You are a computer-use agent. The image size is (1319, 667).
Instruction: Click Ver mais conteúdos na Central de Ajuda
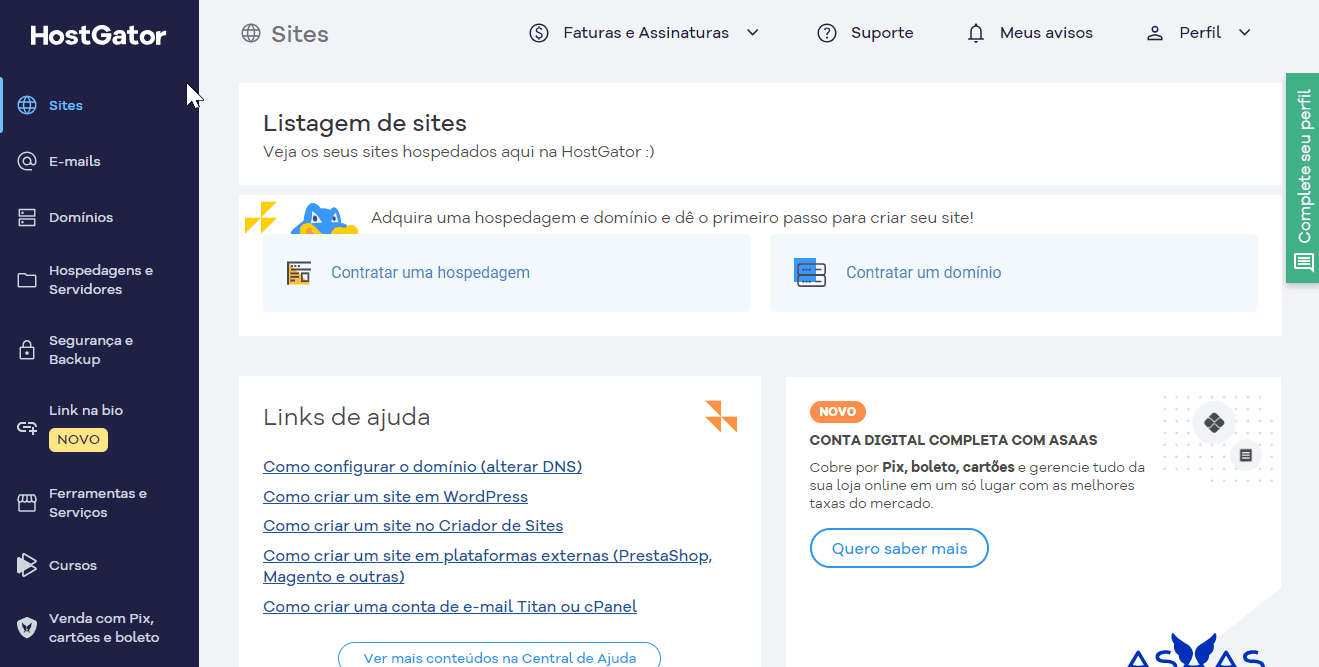click(x=500, y=656)
